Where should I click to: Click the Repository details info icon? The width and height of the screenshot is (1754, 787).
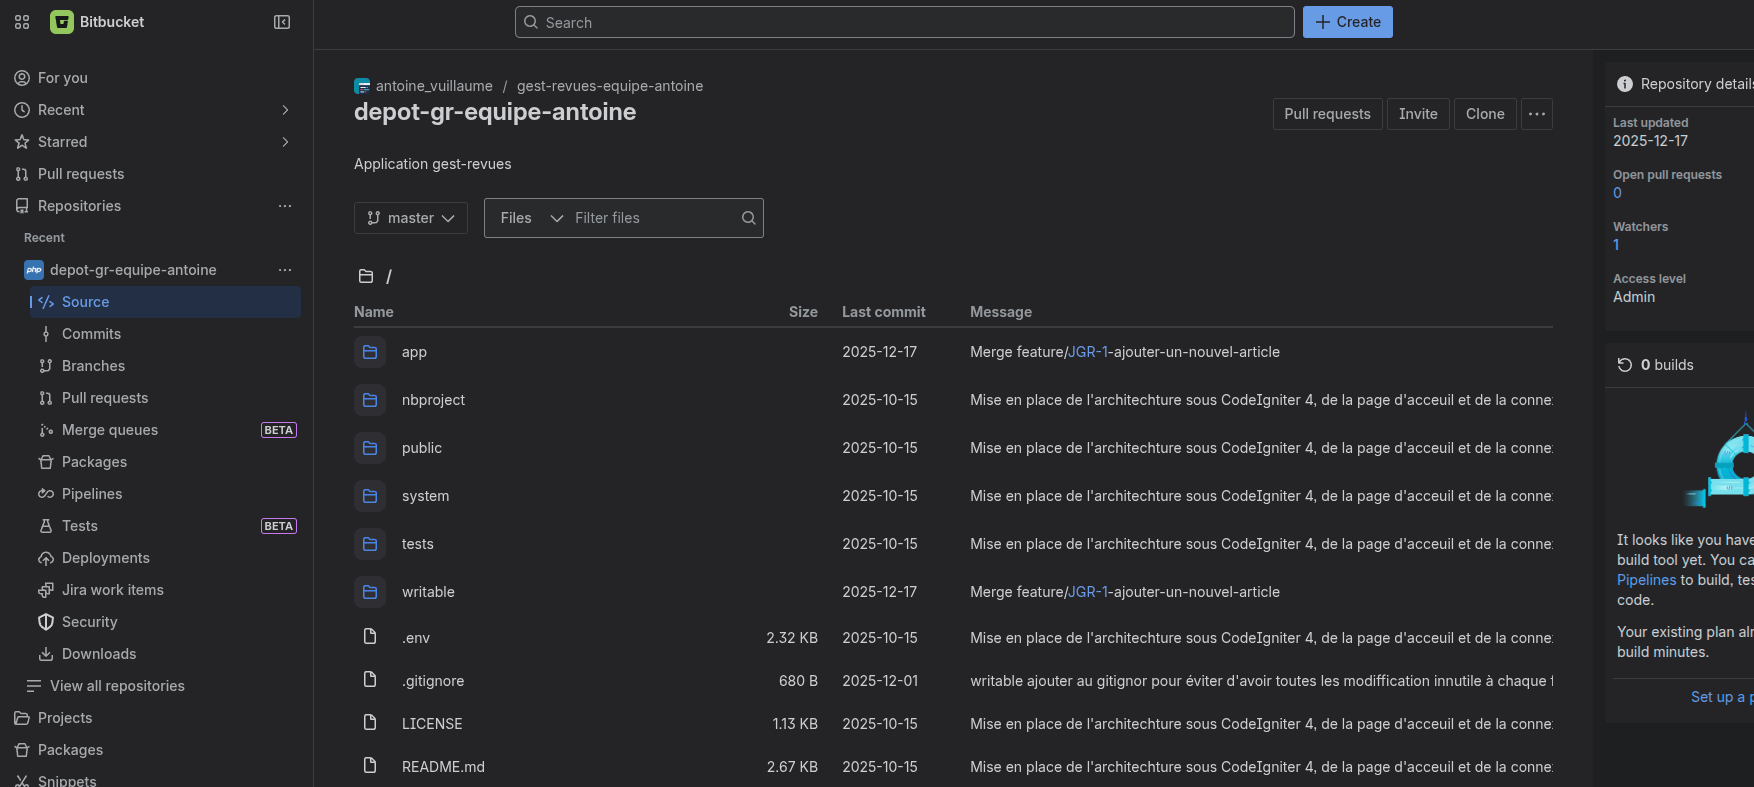click(x=1625, y=84)
